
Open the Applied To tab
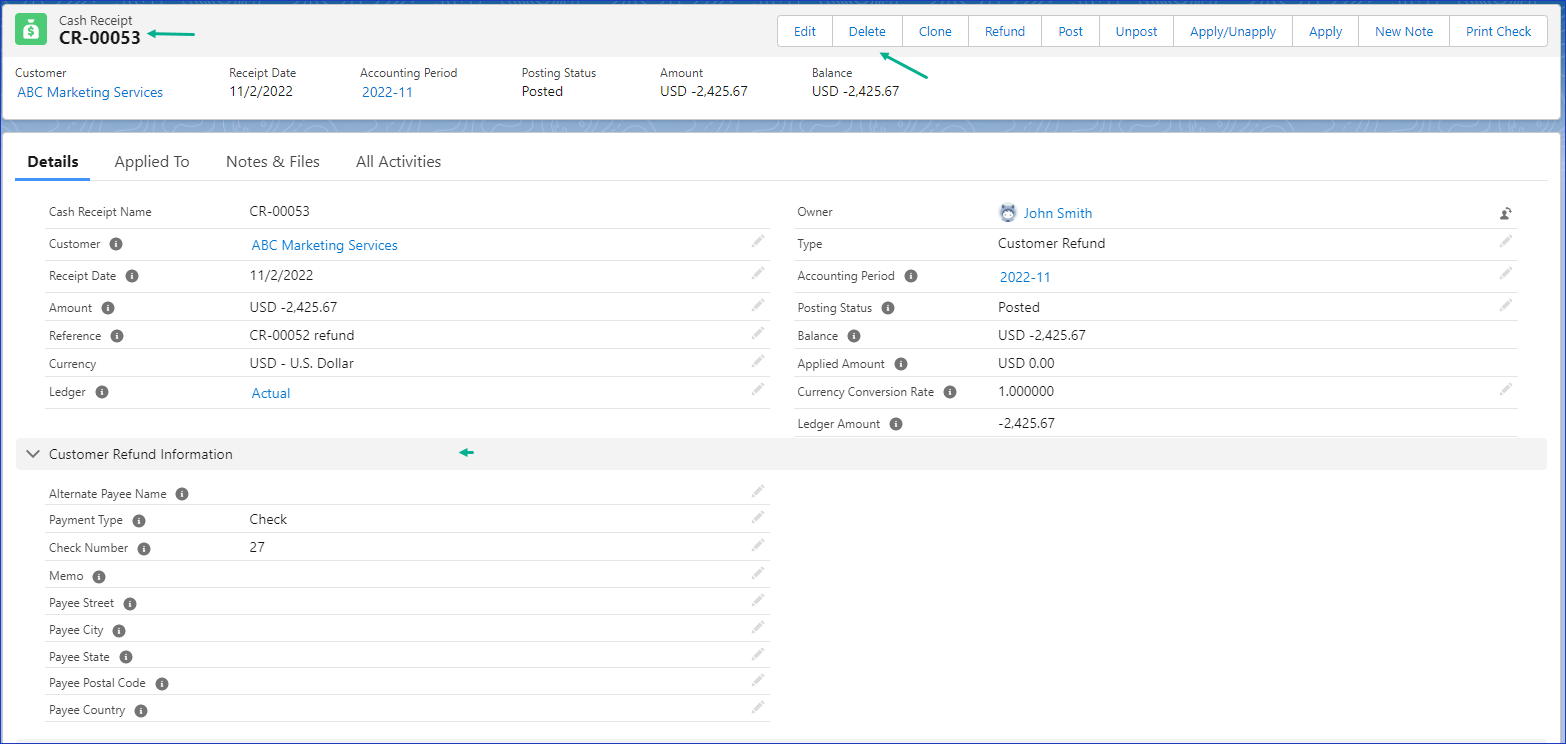pos(152,161)
